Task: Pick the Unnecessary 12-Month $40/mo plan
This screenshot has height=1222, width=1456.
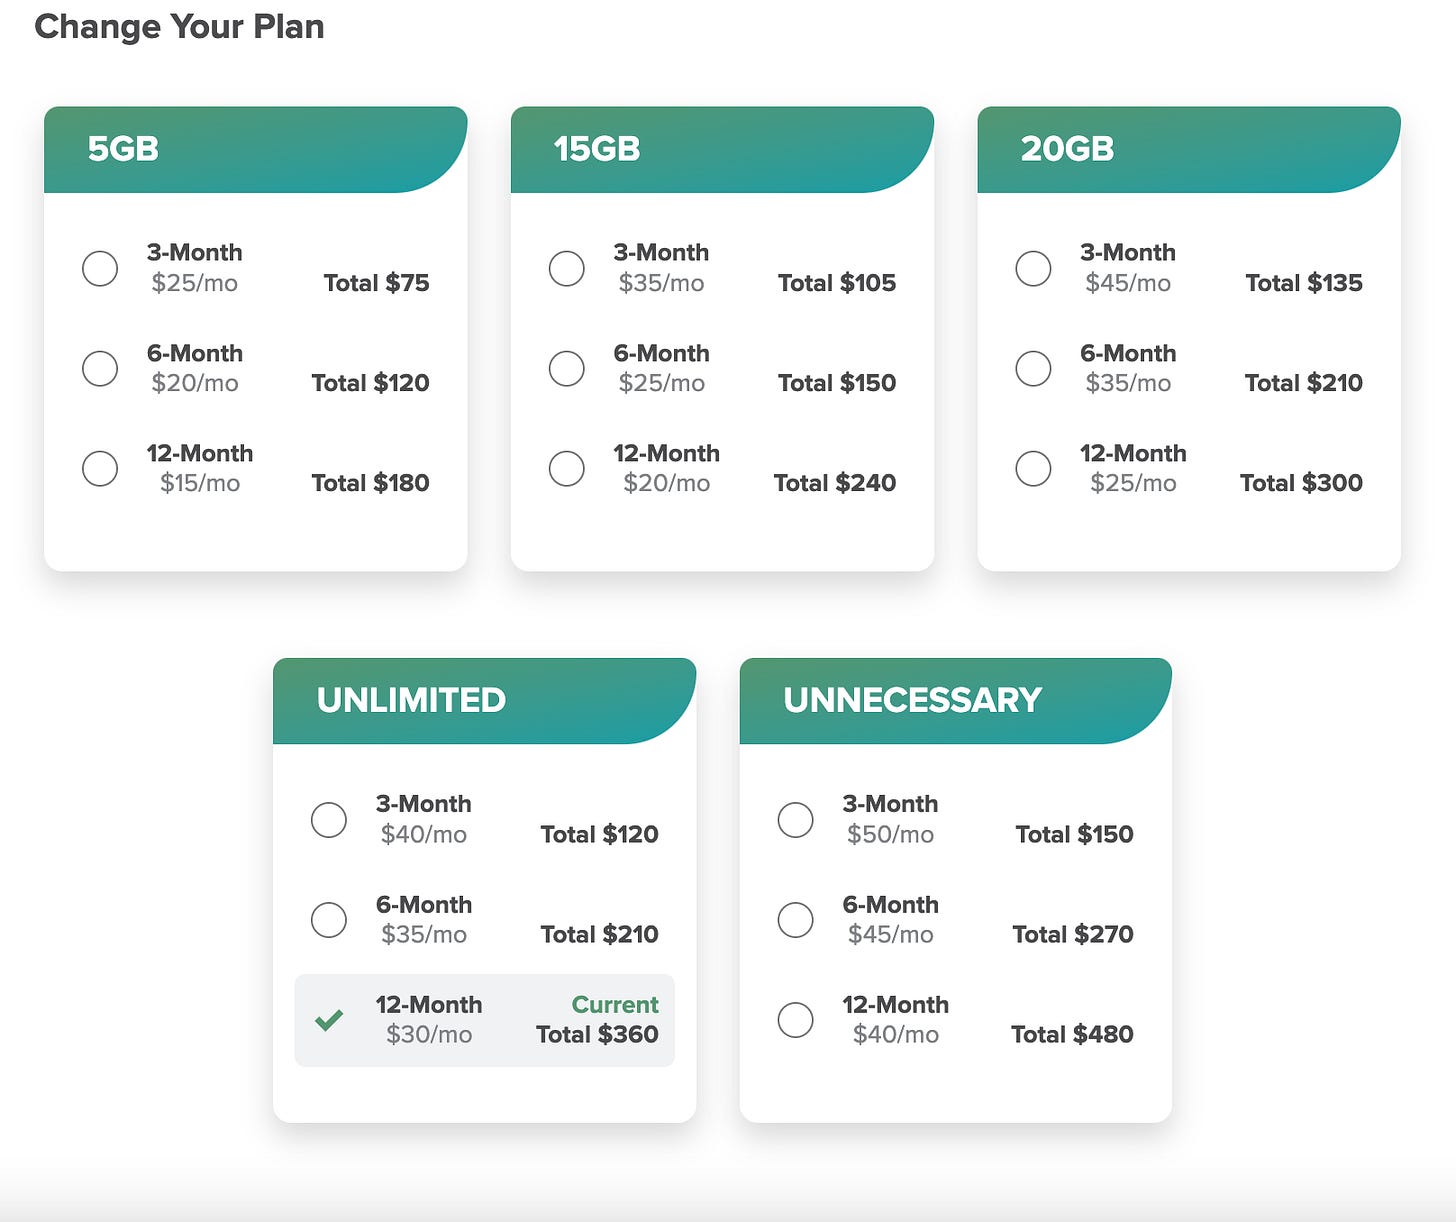Action: tap(796, 1020)
